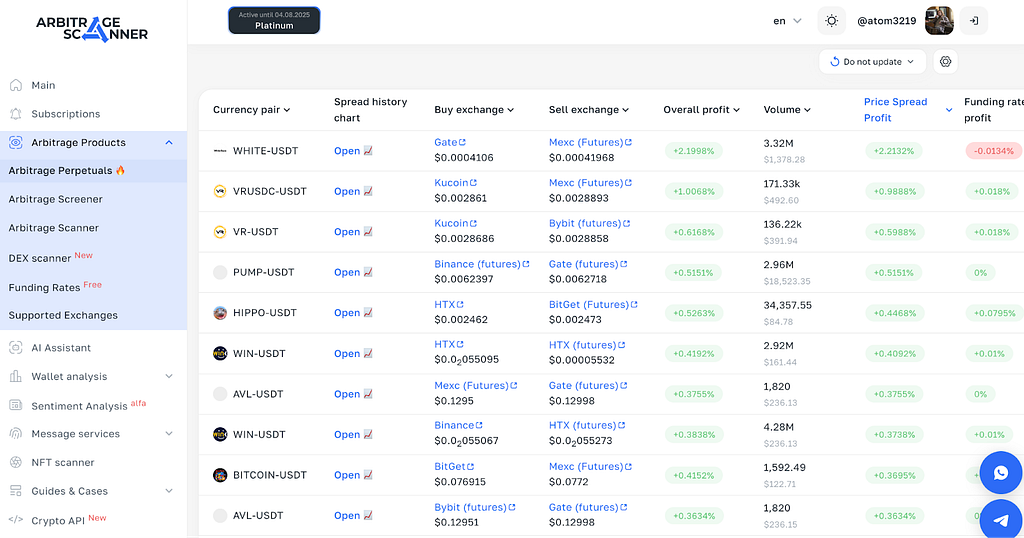Open Supported Exchanges page
The image size is (1024, 538).
tap(63, 315)
